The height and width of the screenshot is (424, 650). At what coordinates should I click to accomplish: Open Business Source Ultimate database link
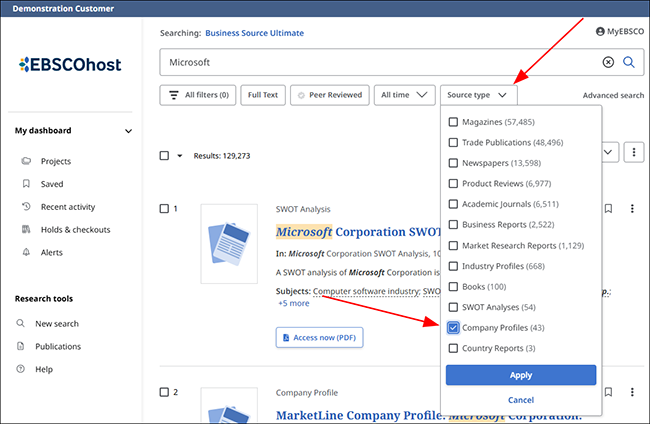pos(255,33)
